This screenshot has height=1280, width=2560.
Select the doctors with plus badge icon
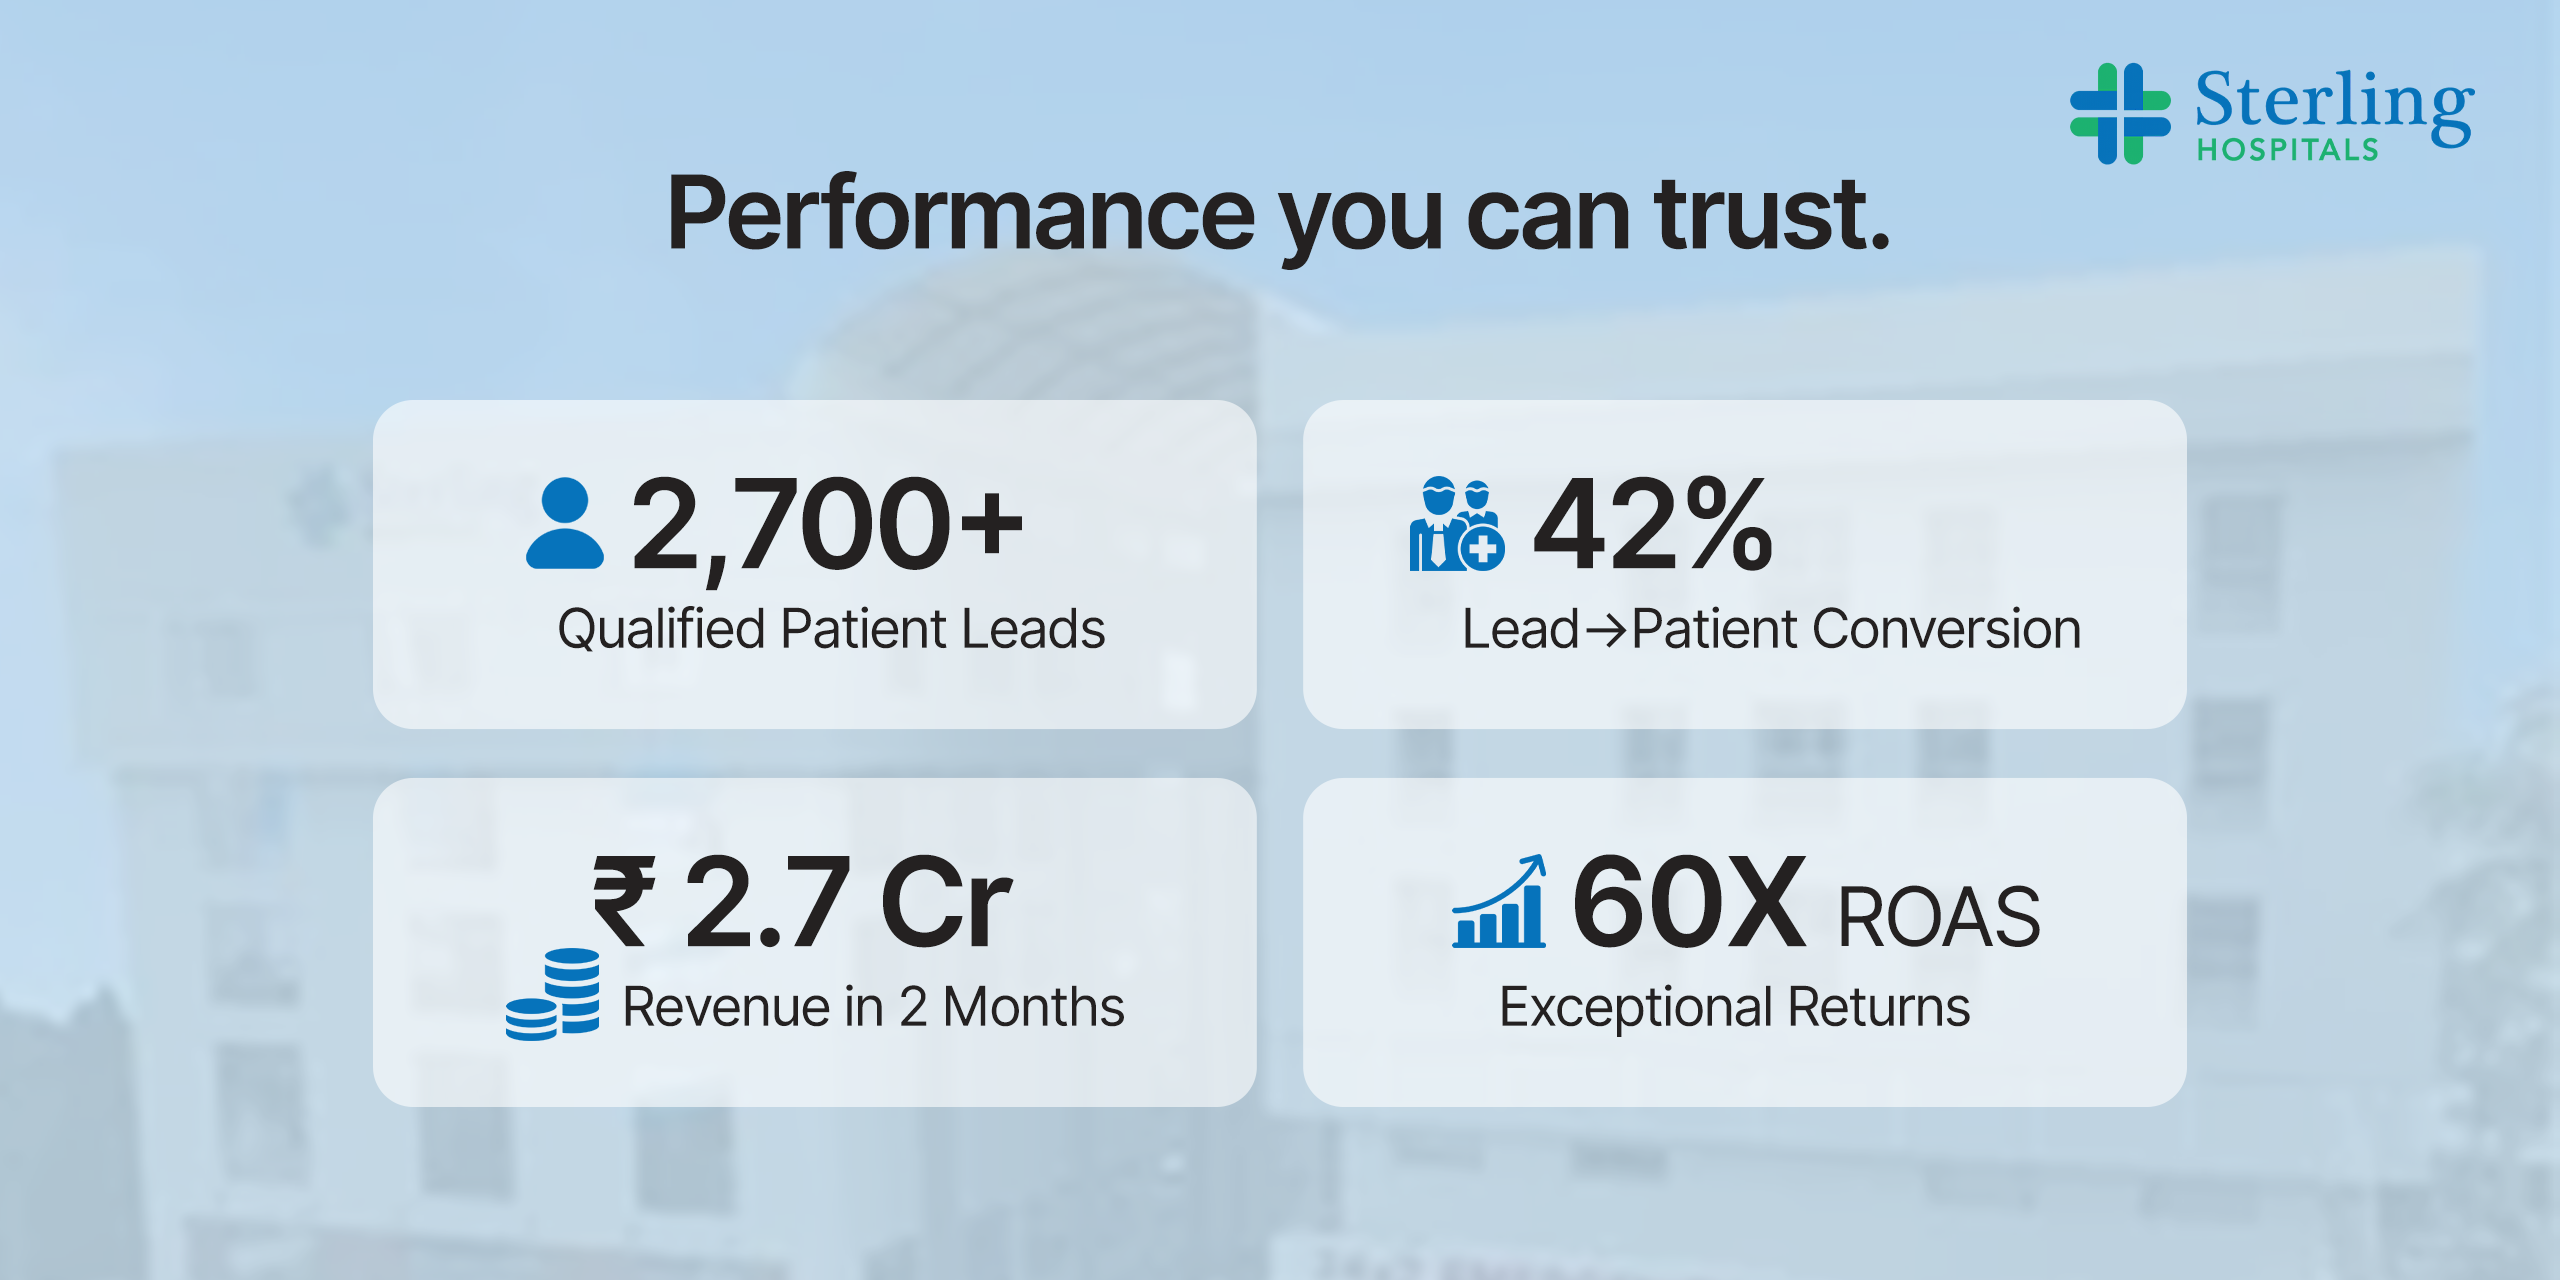(x=1456, y=524)
